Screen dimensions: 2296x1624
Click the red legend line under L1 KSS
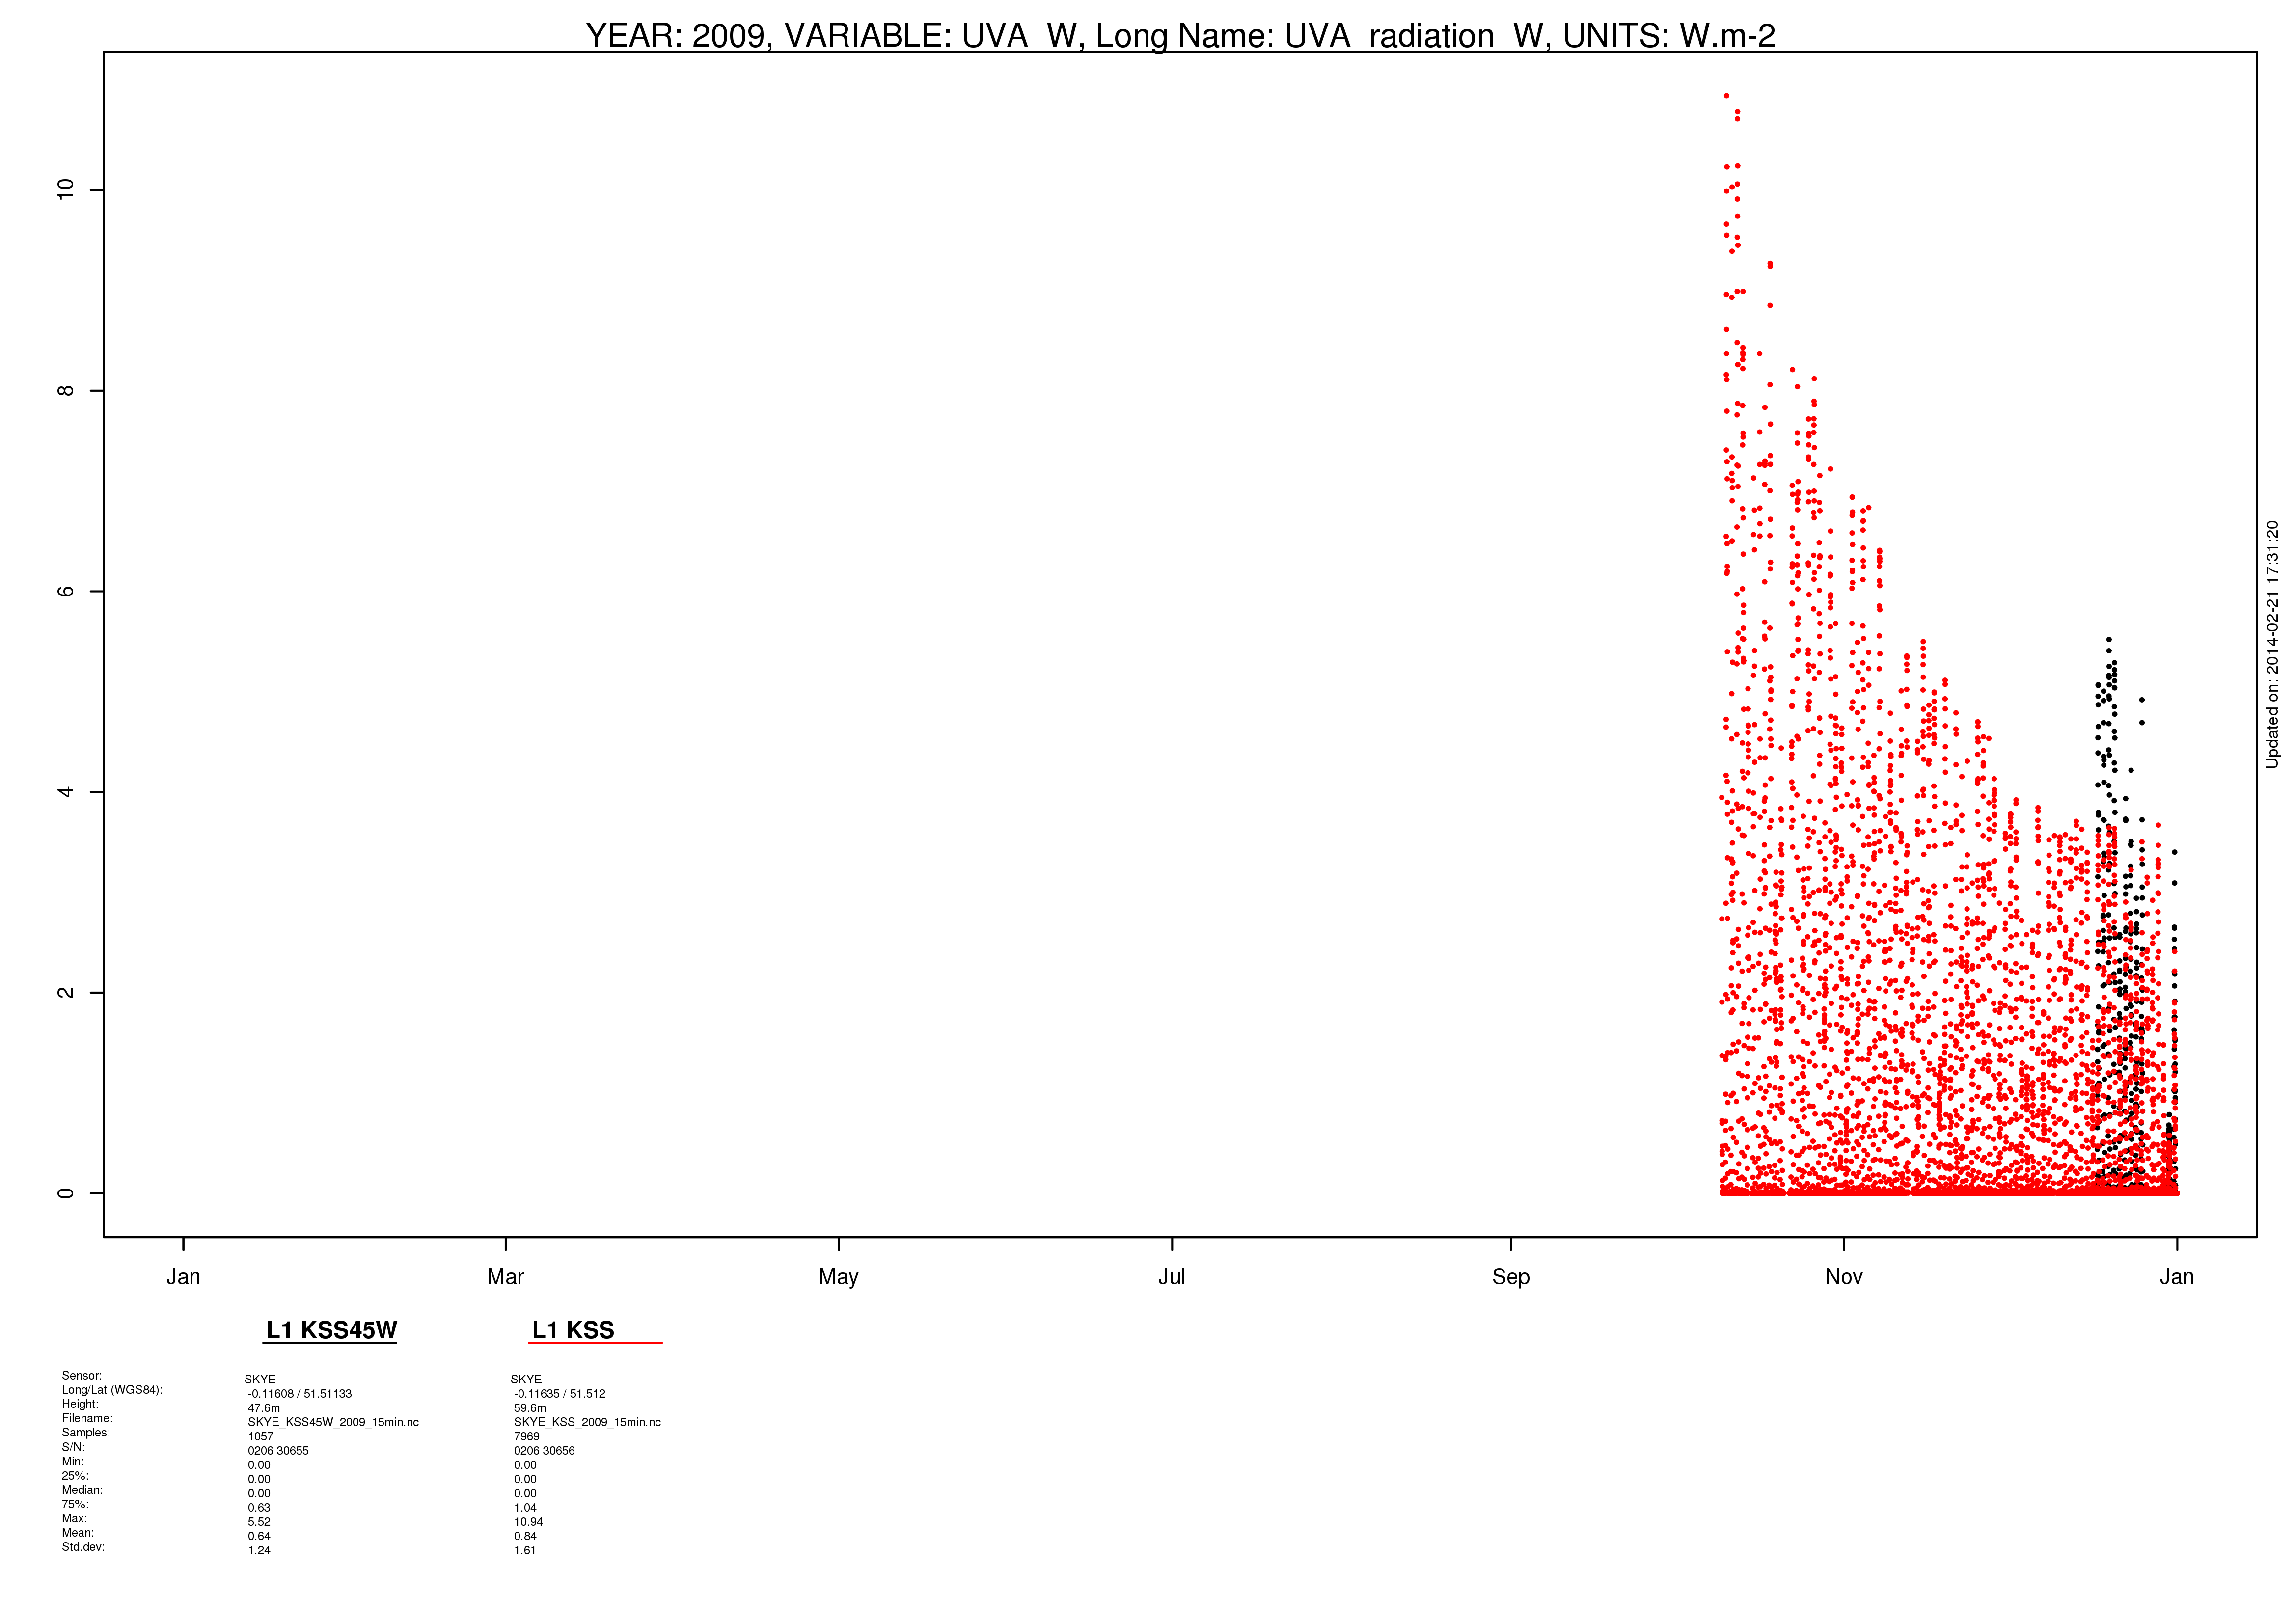tap(596, 1343)
